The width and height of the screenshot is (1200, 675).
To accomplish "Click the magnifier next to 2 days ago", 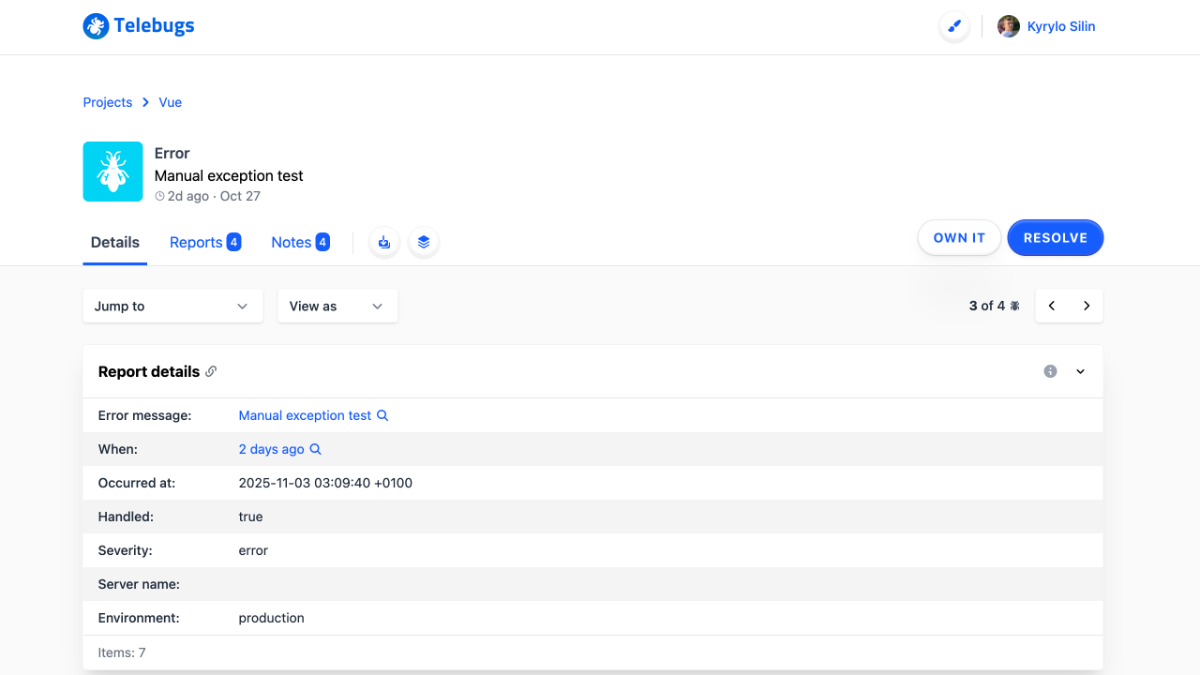I will (x=315, y=450).
